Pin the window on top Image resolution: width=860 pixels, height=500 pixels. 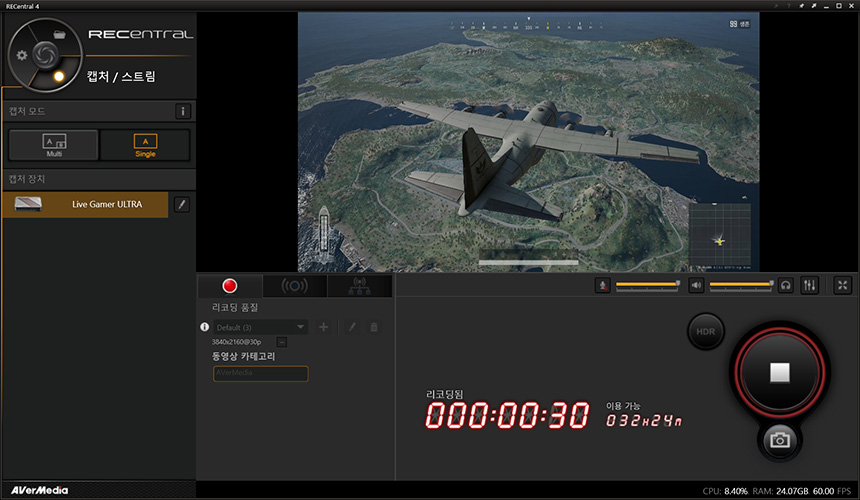pos(801,5)
